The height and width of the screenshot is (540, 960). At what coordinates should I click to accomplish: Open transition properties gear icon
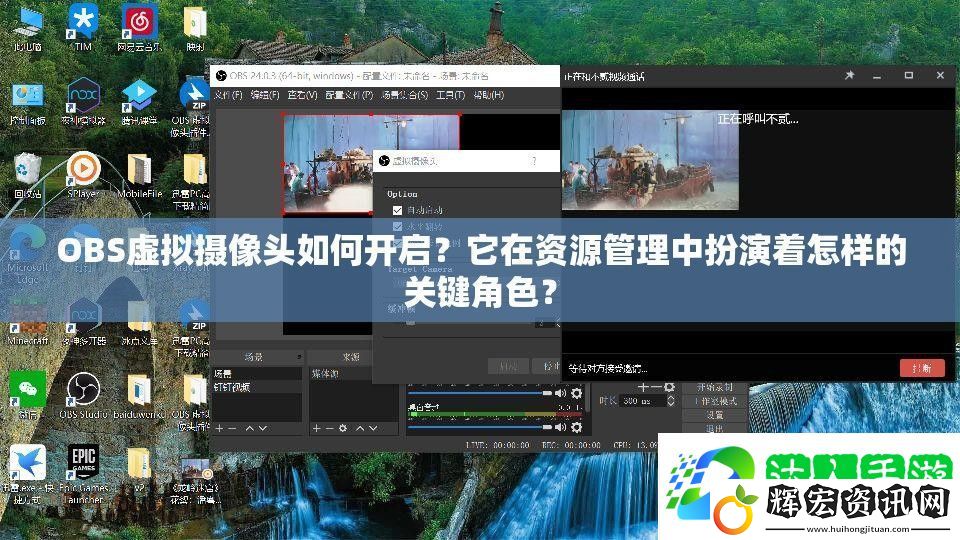669,388
